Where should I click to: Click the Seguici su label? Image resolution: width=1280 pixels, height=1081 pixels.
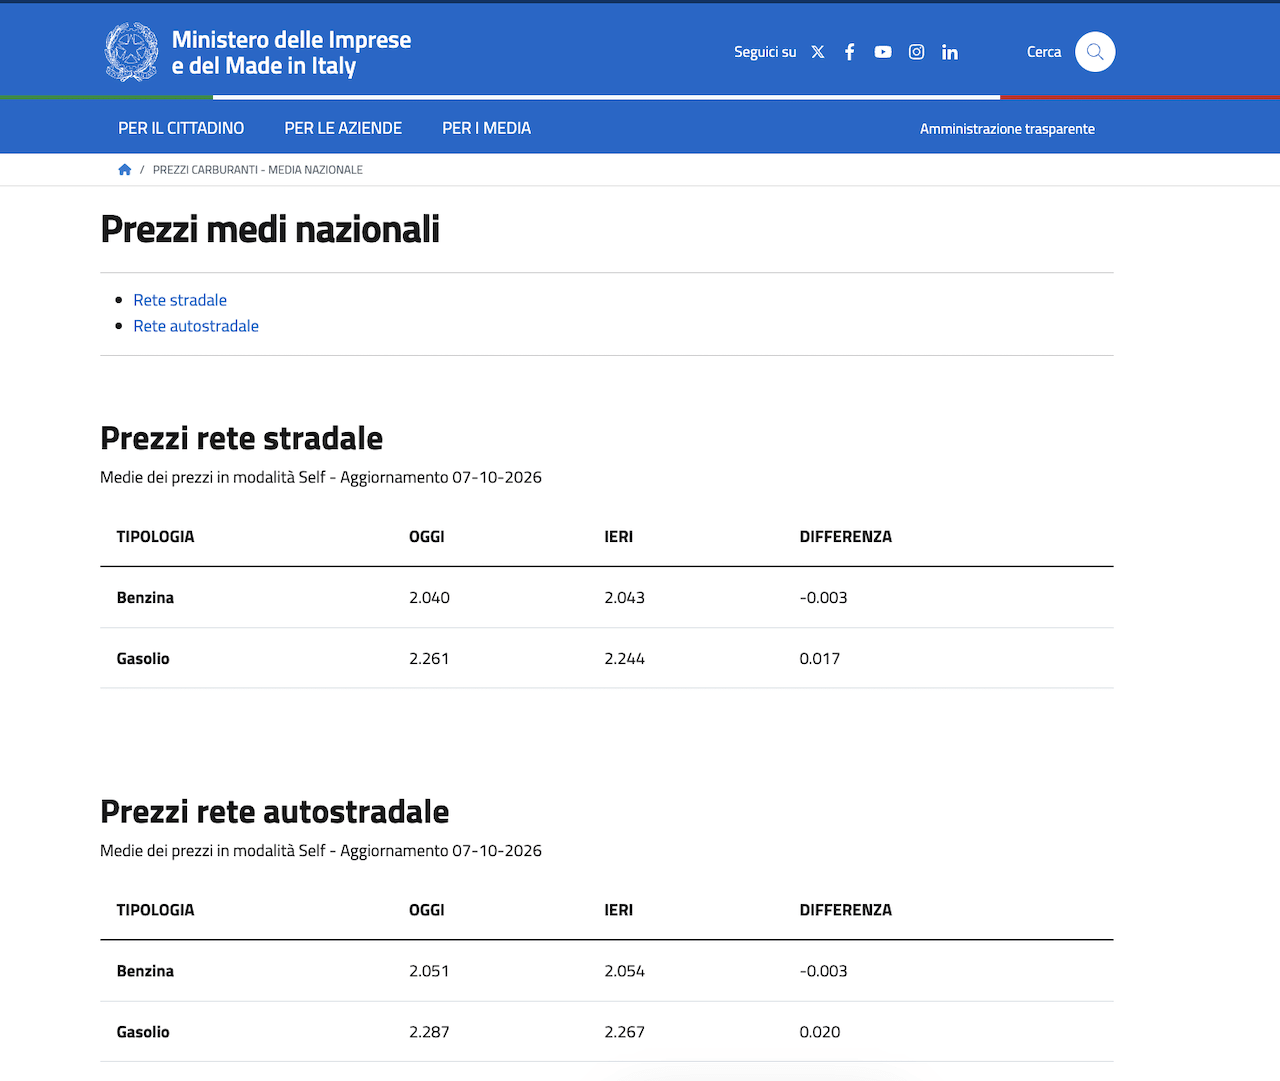click(x=765, y=52)
